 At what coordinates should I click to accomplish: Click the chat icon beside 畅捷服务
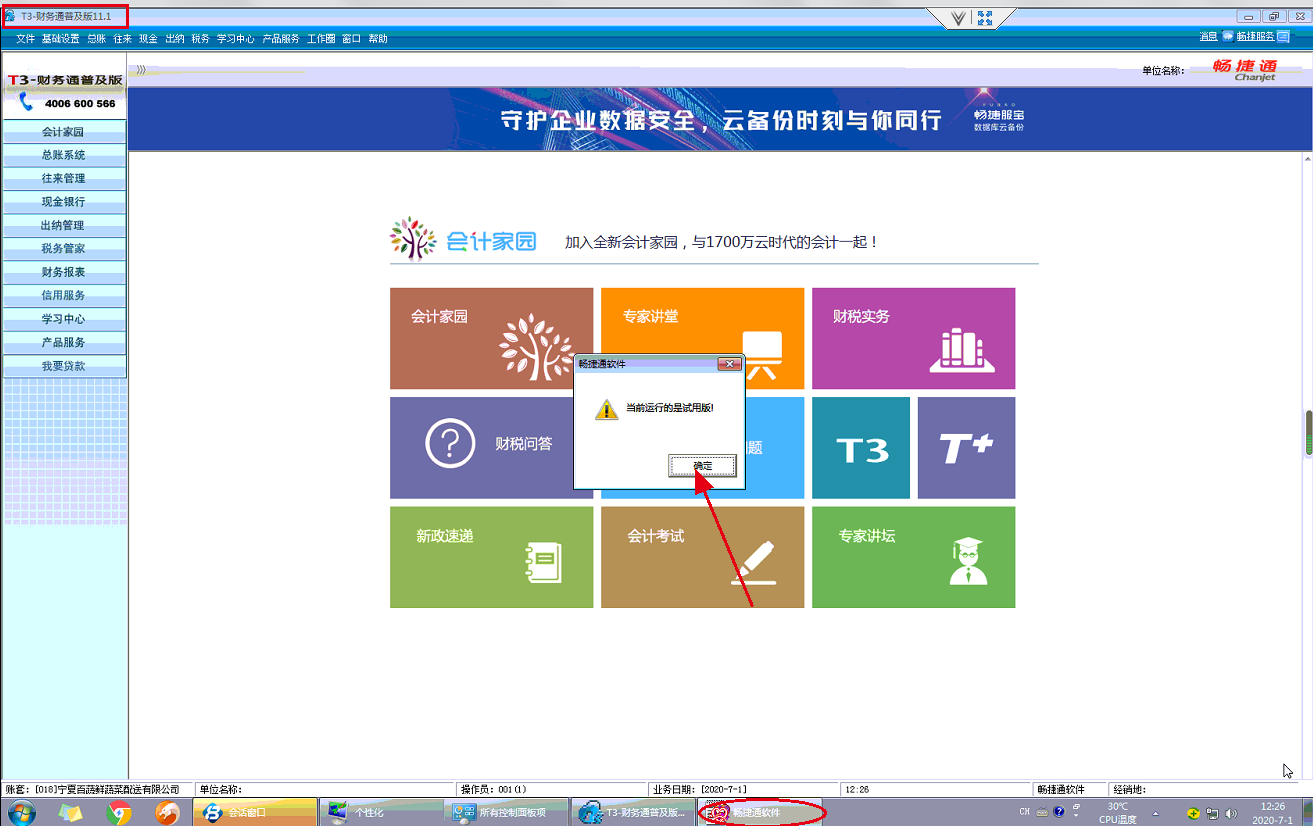pyautogui.click(x=1283, y=36)
